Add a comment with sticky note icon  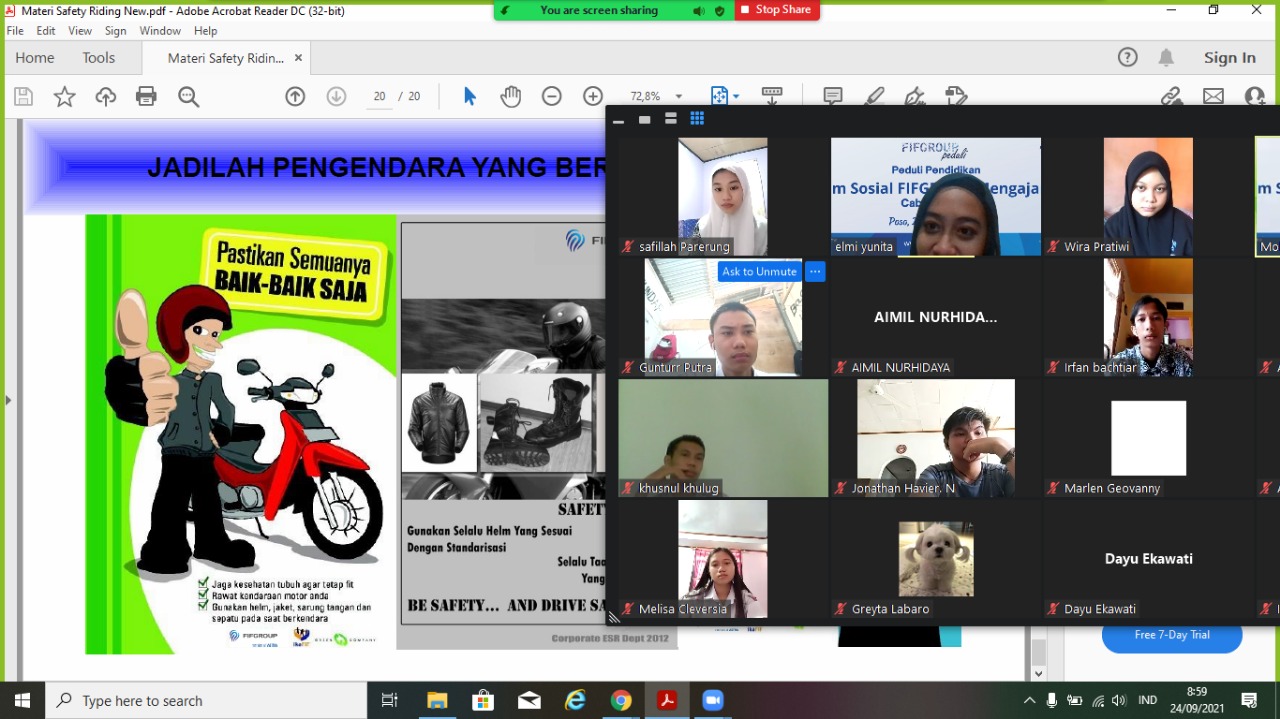point(832,96)
